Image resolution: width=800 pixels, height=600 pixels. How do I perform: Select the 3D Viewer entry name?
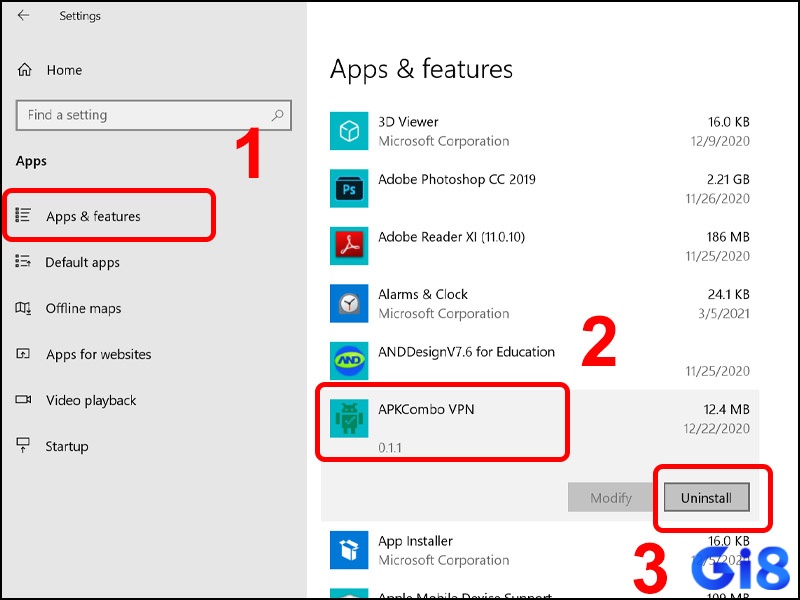click(408, 122)
